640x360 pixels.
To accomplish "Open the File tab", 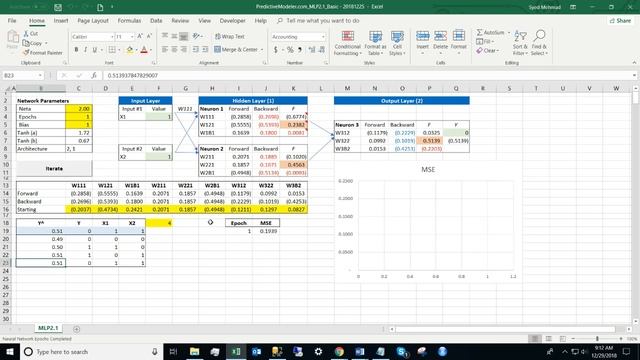I will coord(12,20).
